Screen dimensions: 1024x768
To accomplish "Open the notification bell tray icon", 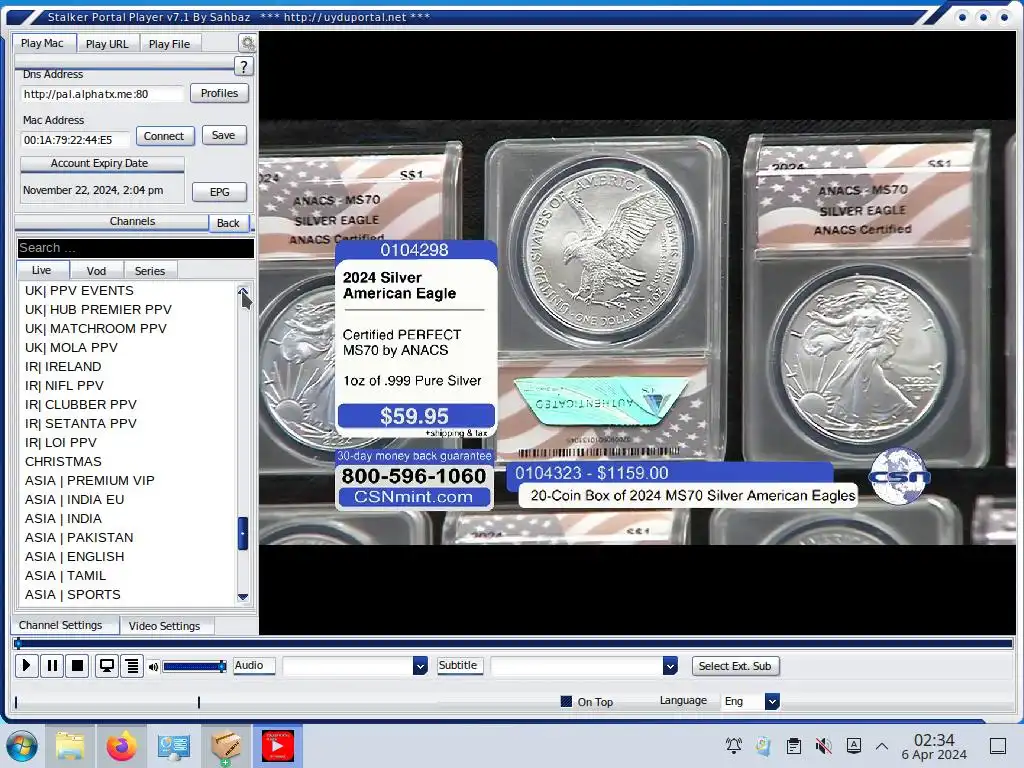I will [x=733, y=745].
